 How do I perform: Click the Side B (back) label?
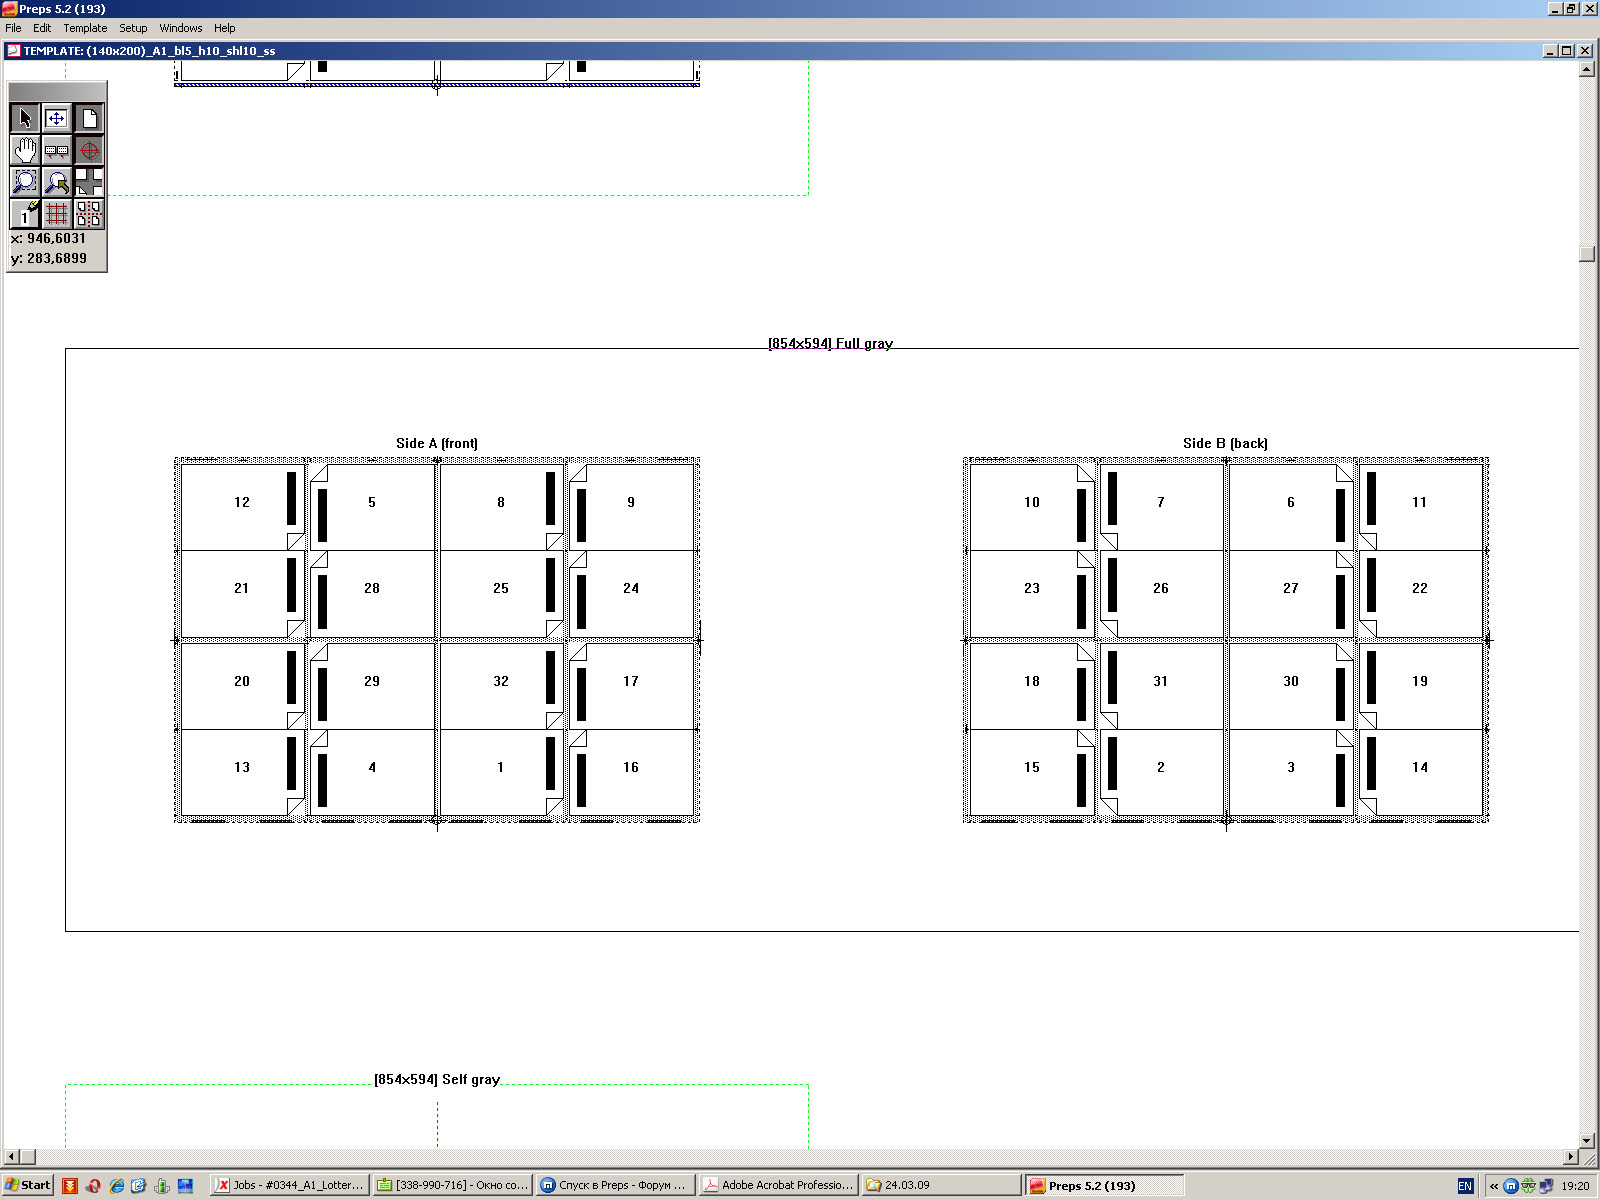pyautogui.click(x=1225, y=443)
